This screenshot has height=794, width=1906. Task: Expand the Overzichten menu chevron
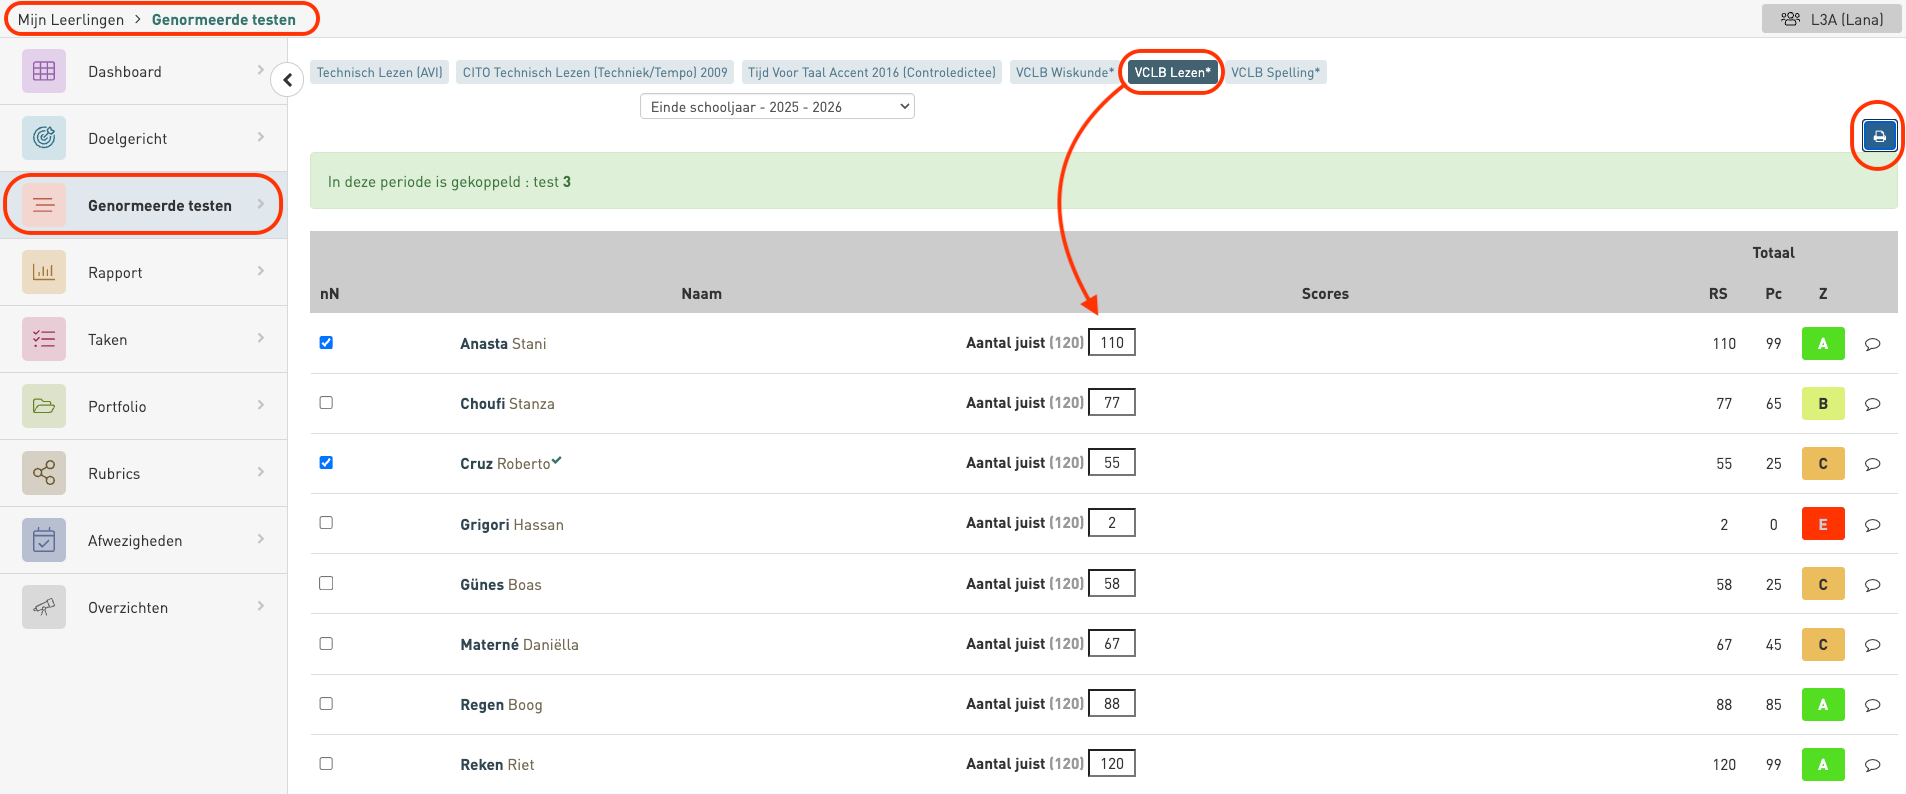tap(261, 606)
